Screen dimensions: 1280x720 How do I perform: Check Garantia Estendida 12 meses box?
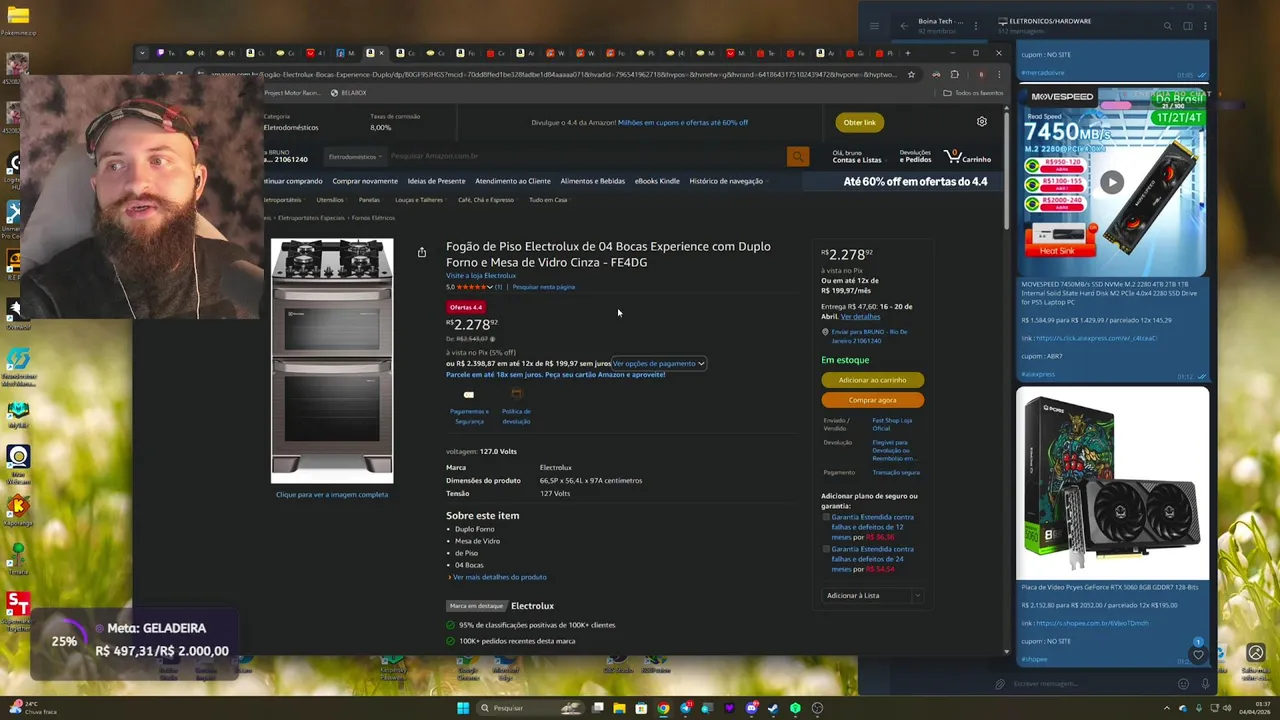click(826, 517)
